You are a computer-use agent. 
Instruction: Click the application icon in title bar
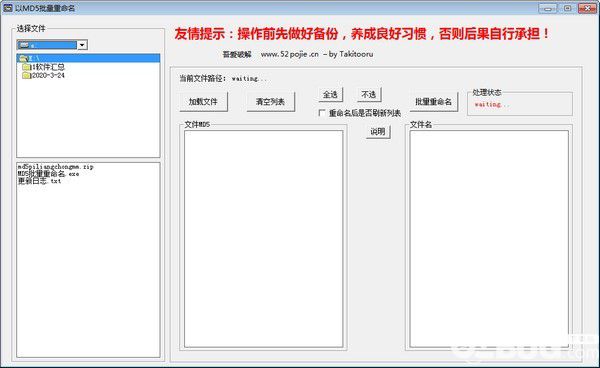[x=8, y=8]
